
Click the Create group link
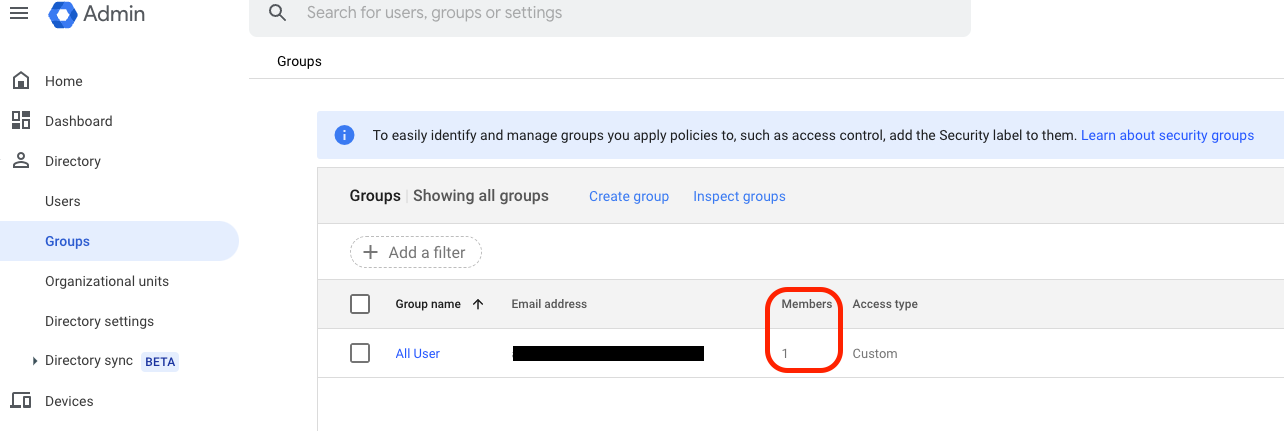click(628, 196)
